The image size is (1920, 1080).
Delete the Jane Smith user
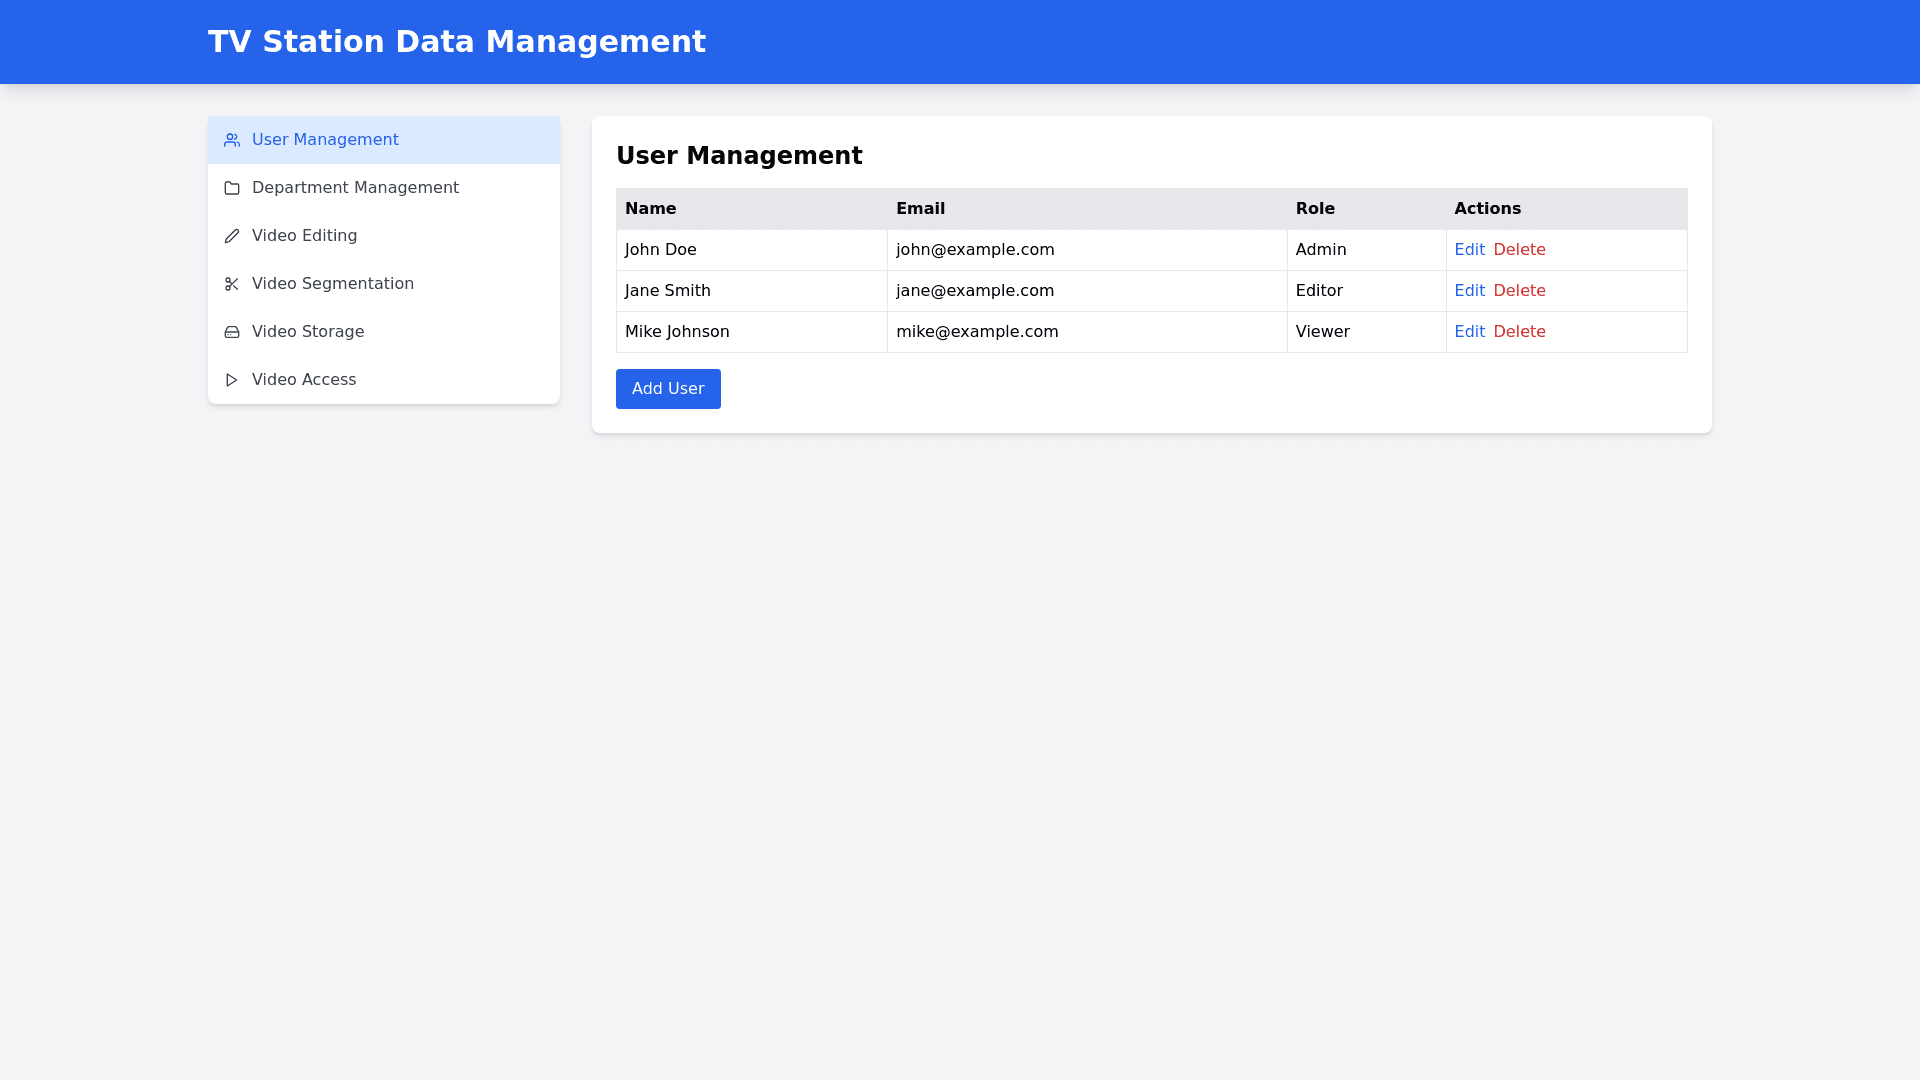click(x=1519, y=291)
